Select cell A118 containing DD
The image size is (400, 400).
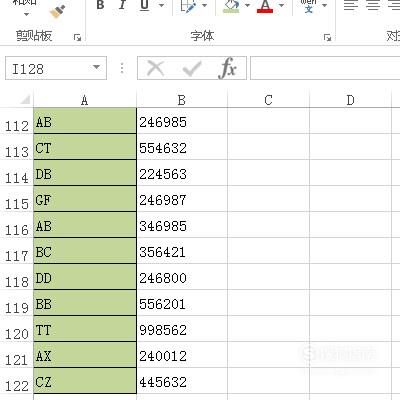pyautogui.click(x=85, y=277)
